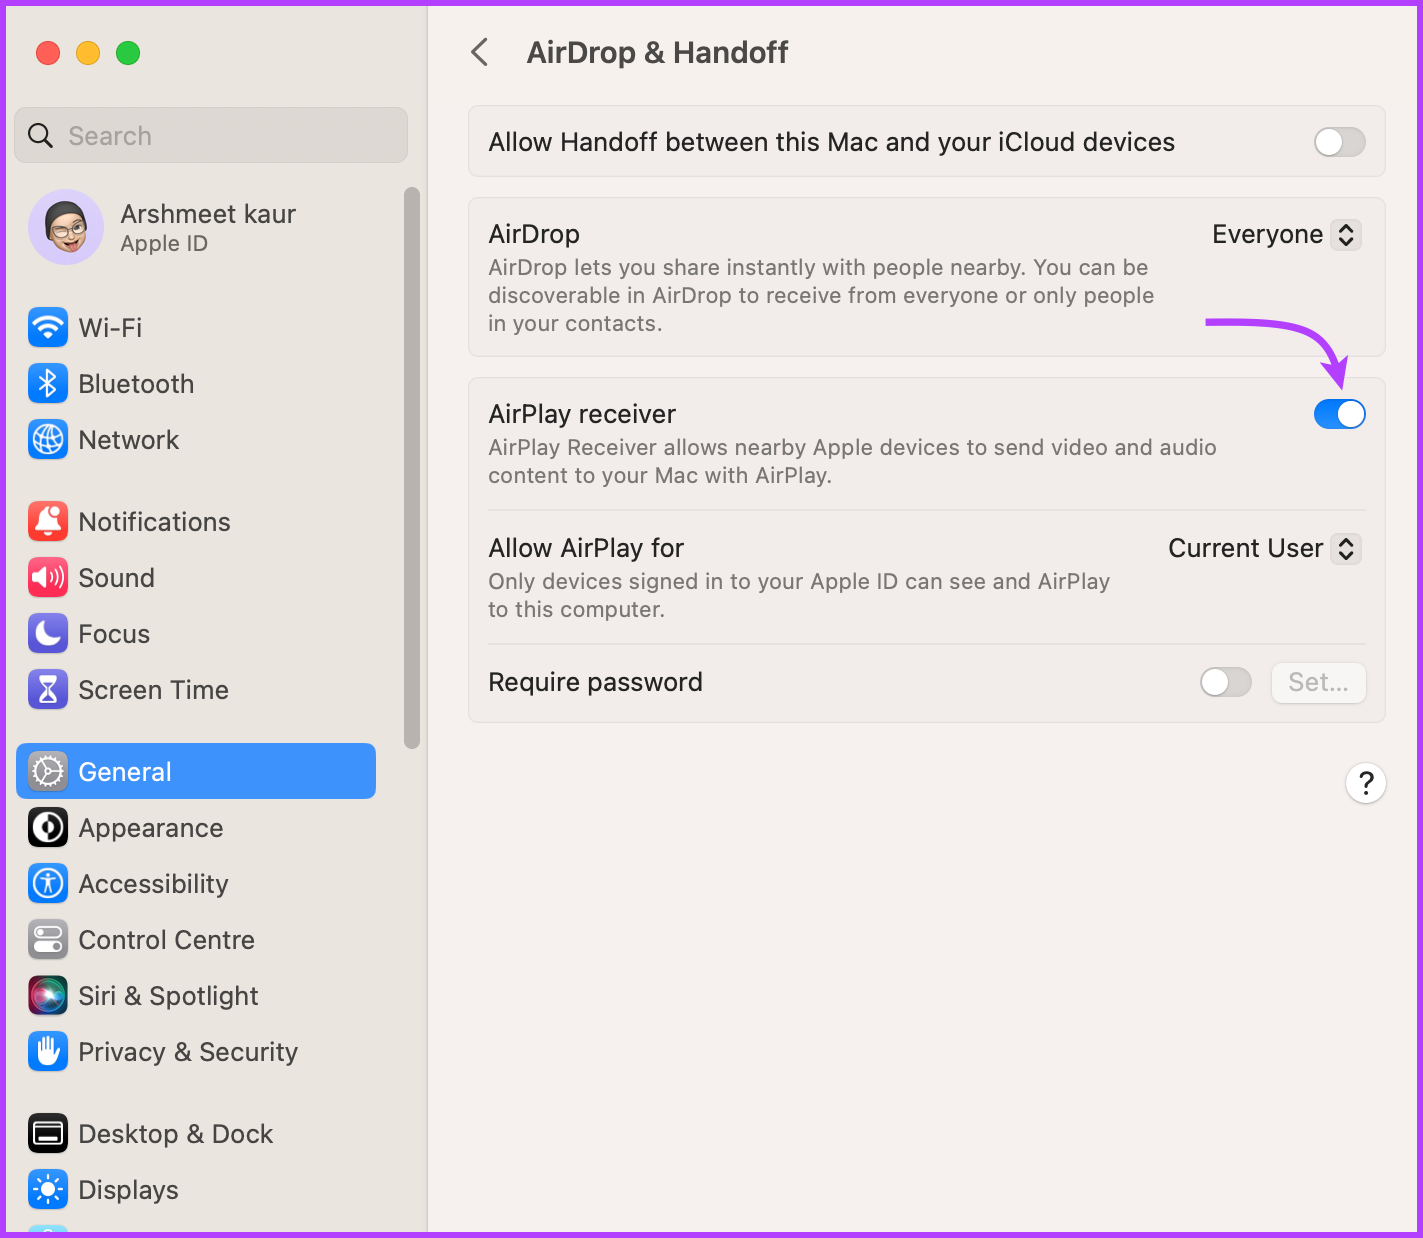
Task: Open Control Centre settings icon
Action: click(x=48, y=939)
